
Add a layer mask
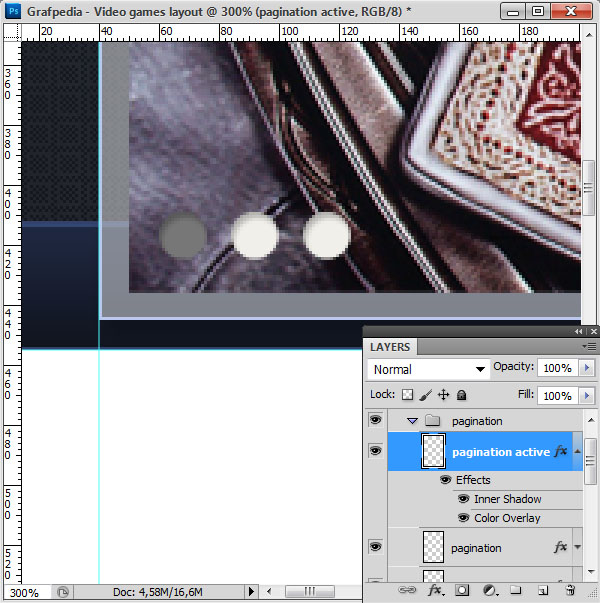(x=462, y=590)
